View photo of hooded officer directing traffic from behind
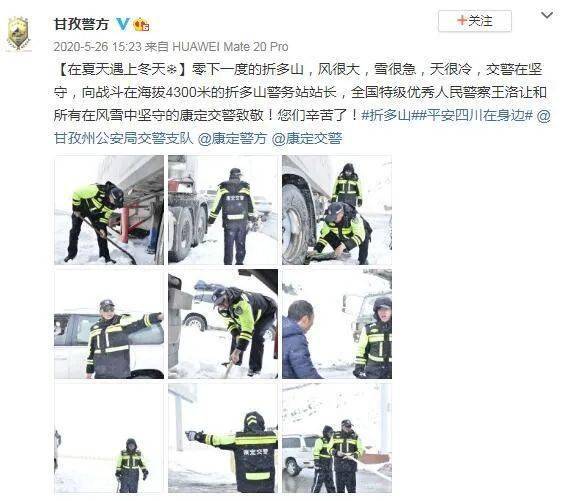 pos(223,438)
